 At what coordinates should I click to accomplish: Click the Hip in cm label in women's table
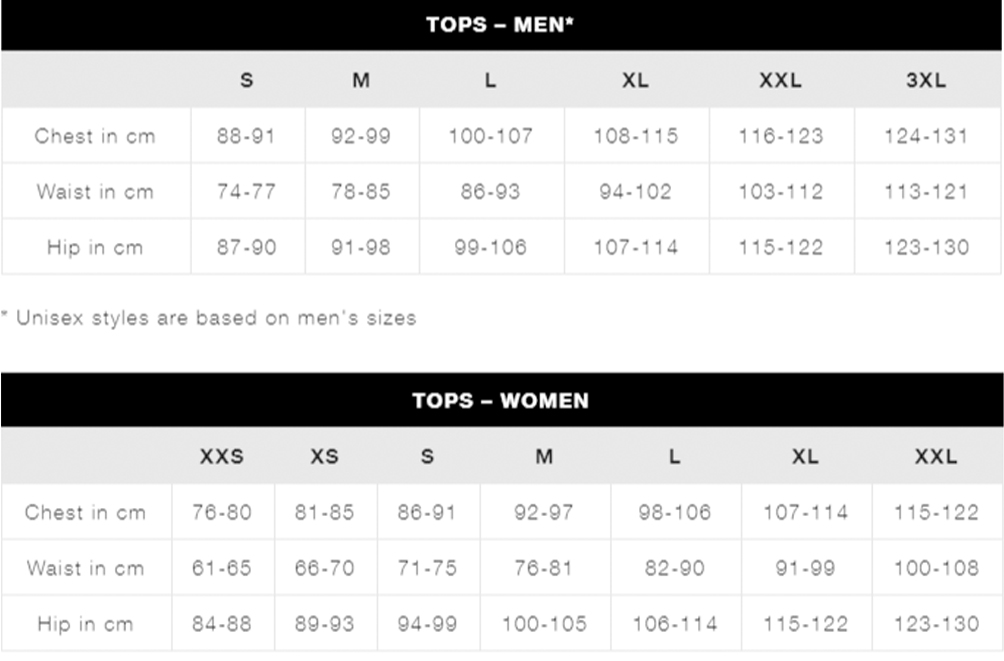(x=85, y=624)
